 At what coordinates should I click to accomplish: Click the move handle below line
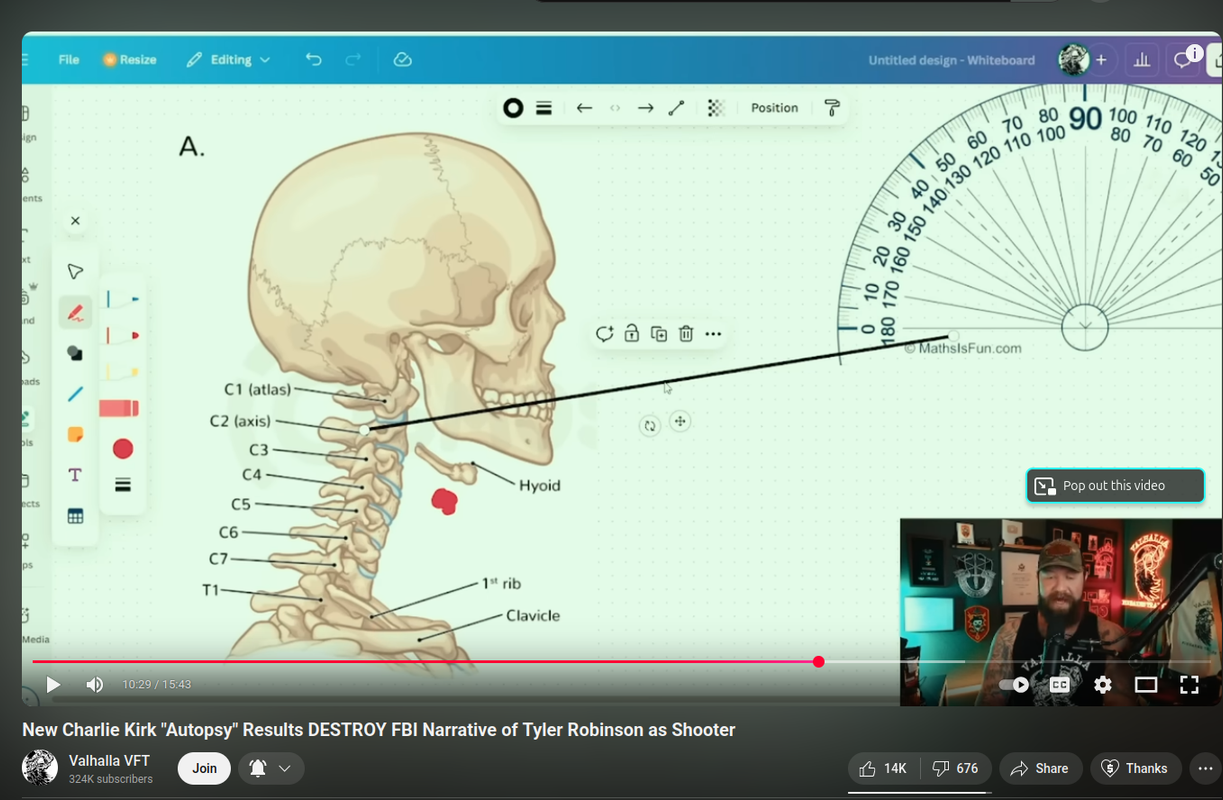(680, 422)
